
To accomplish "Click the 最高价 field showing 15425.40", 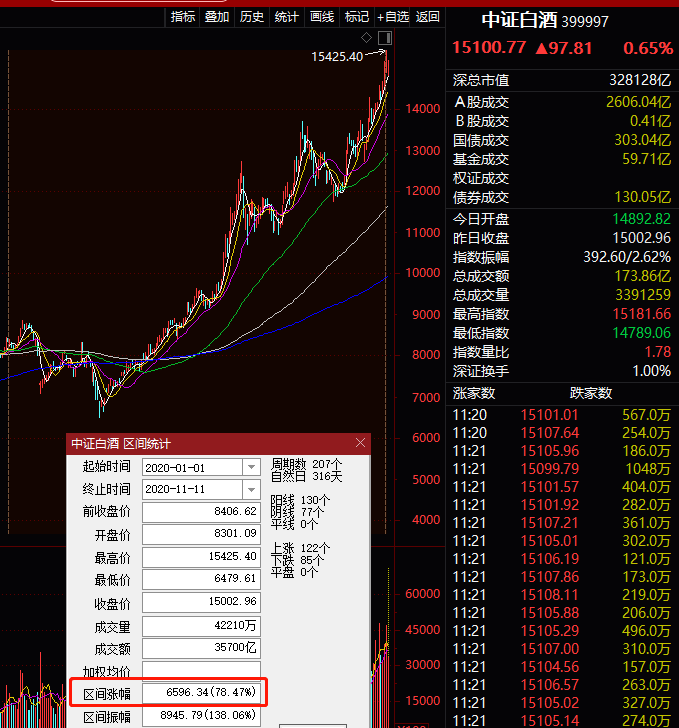I will [x=201, y=557].
